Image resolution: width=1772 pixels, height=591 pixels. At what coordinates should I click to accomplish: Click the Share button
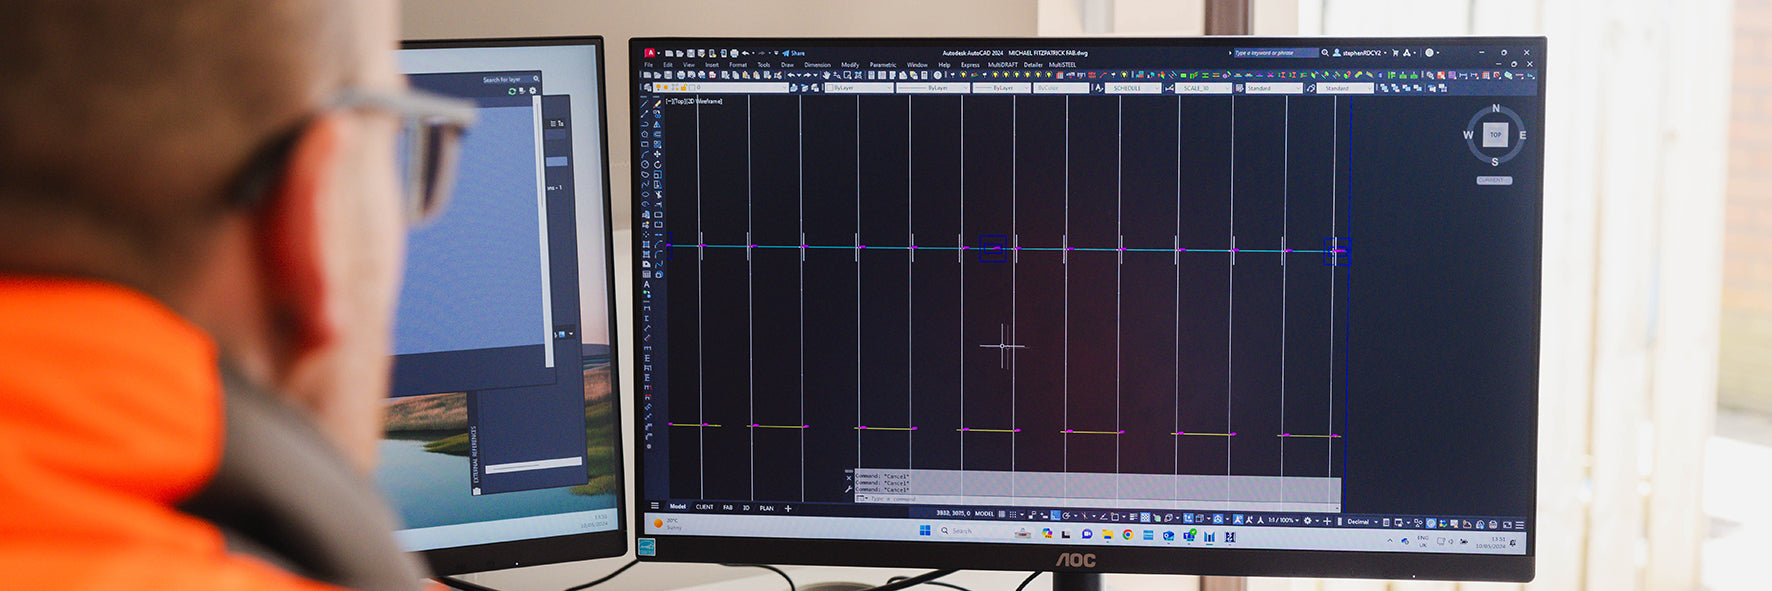pos(794,53)
